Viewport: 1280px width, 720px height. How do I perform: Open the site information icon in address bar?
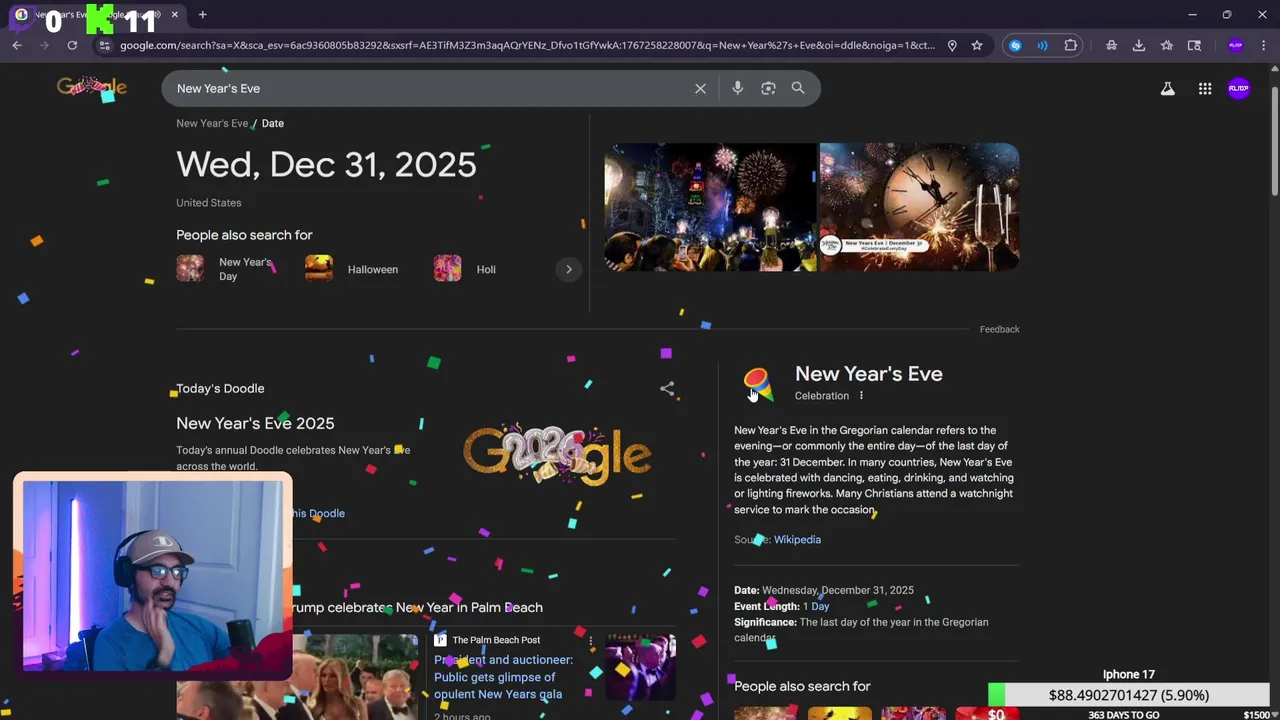click(x=105, y=45)
